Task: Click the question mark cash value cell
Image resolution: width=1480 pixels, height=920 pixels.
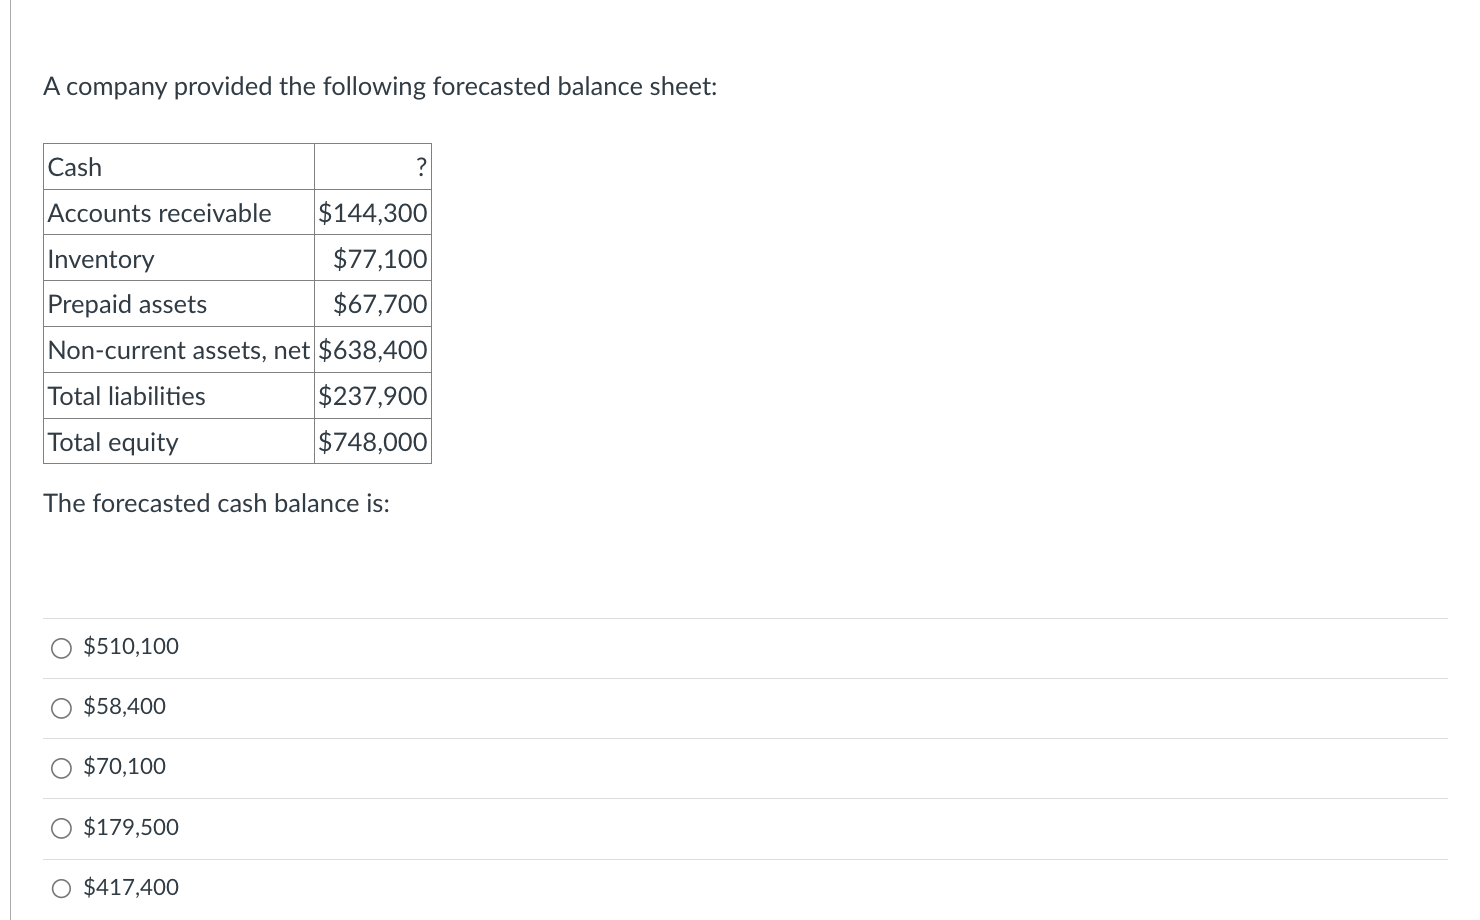Action: tap(373, 167)
